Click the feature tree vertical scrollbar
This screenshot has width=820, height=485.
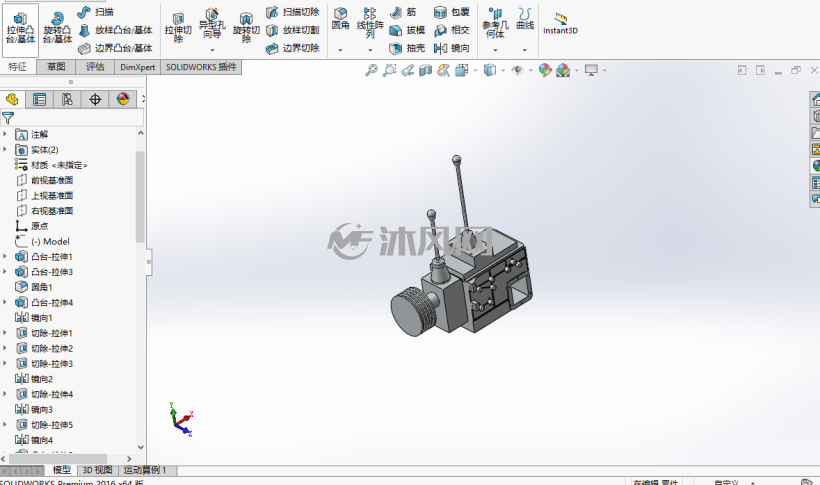[x=140, y=196]
